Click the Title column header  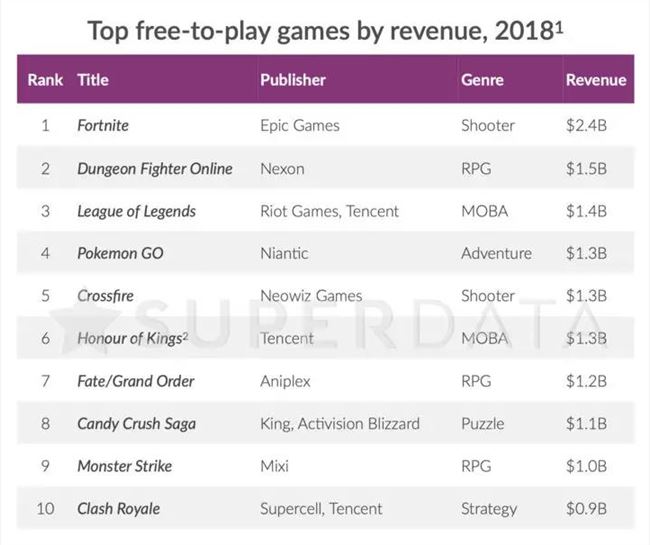pos(93,80)
